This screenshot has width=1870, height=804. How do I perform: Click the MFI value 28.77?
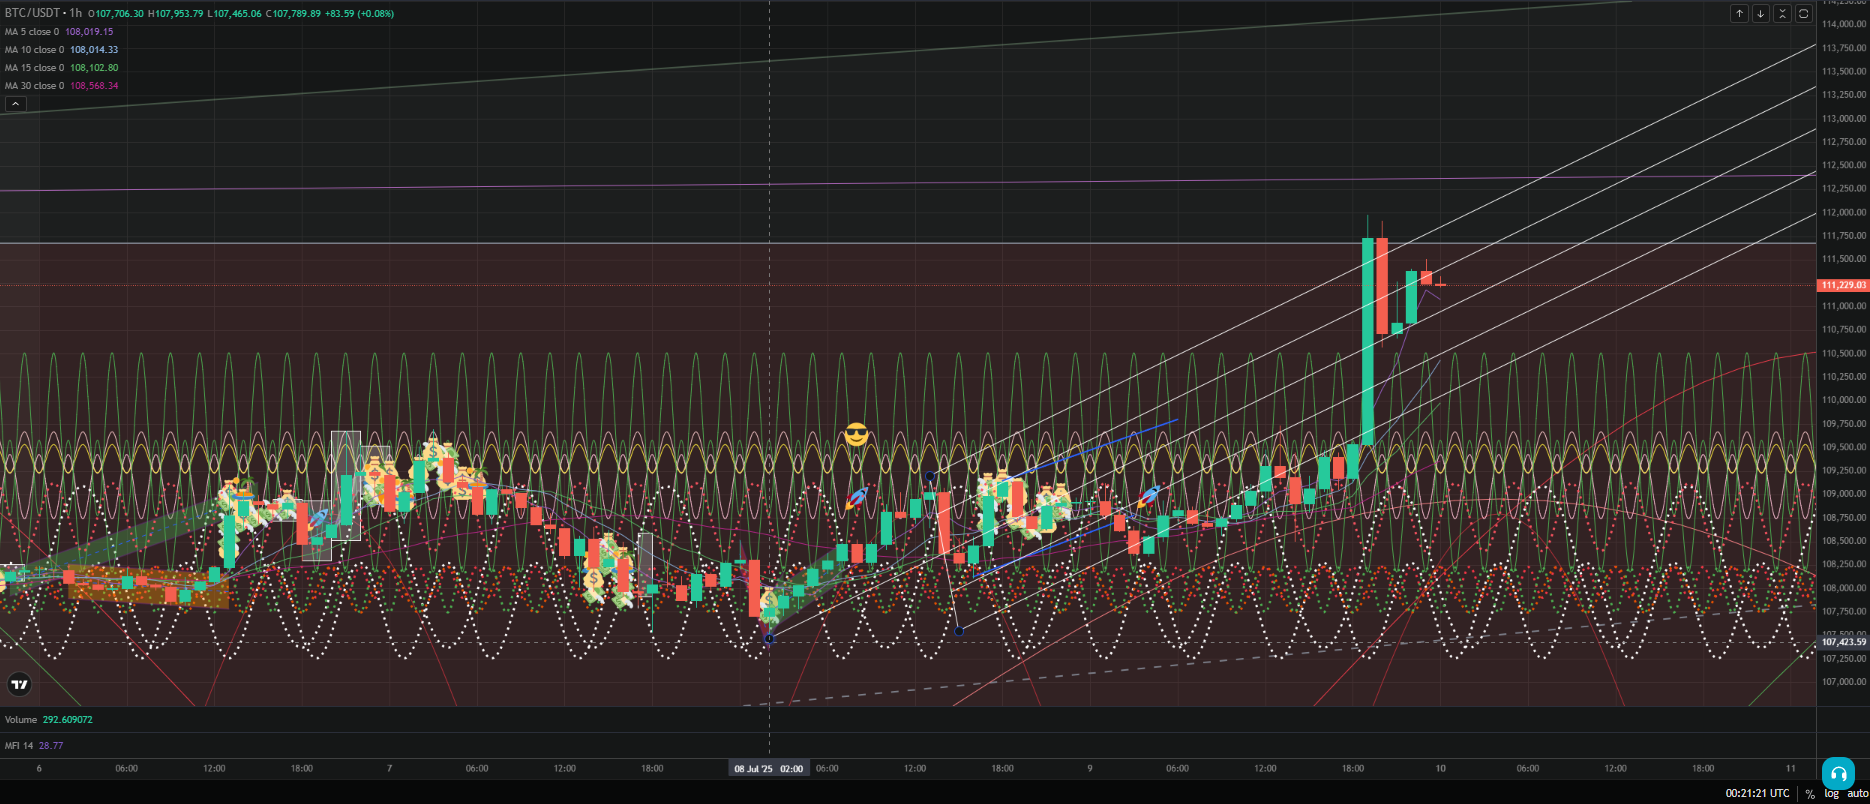(50, 746)
